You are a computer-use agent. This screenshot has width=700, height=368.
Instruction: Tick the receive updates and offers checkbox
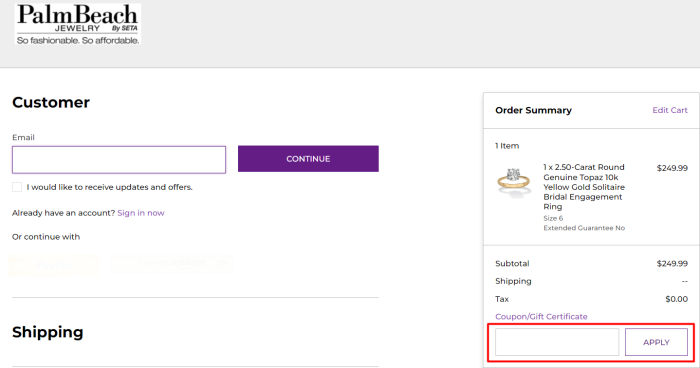(x=17, y=187)
